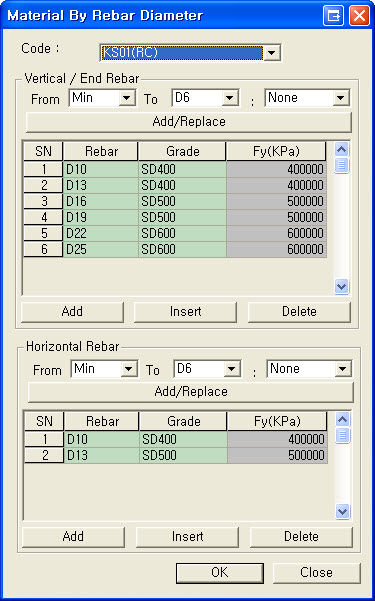Select row 2 header in Vertical / End Rebar table
The width and height of the screenshot is (375, 601).
[43, 185]
